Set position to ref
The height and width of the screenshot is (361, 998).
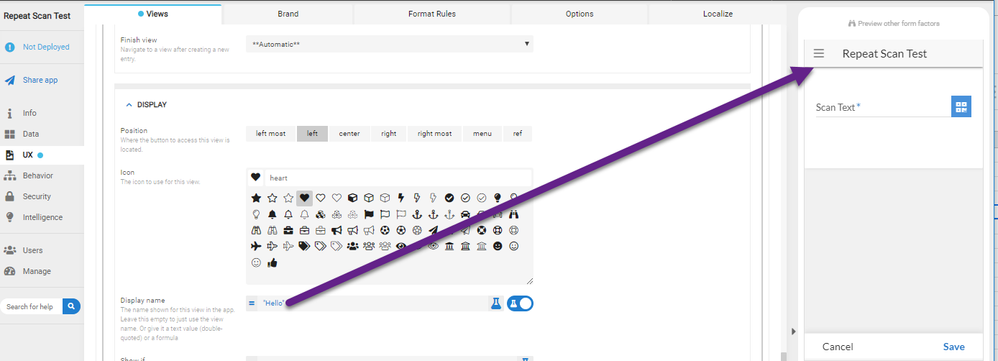(517, 134)
